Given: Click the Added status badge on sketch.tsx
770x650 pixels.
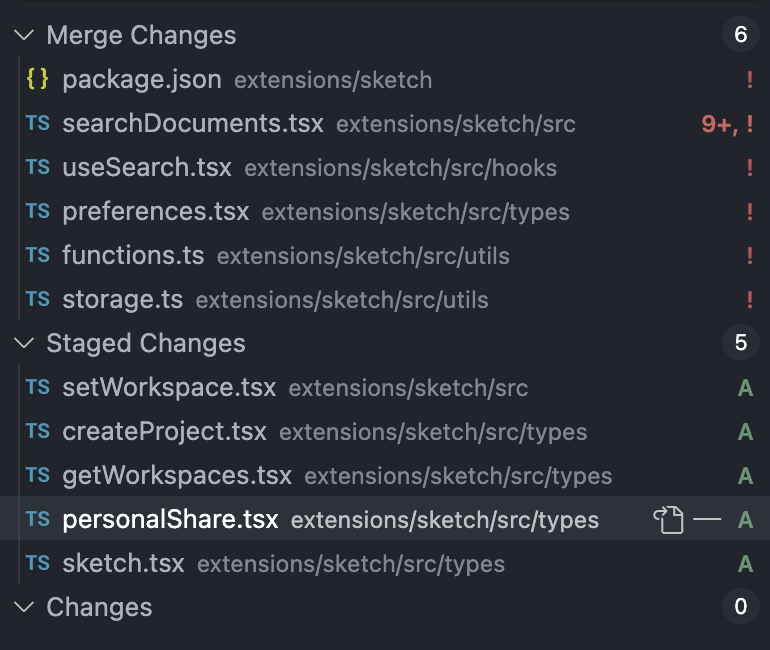Looking at the screenshot, I should (745, 563).
